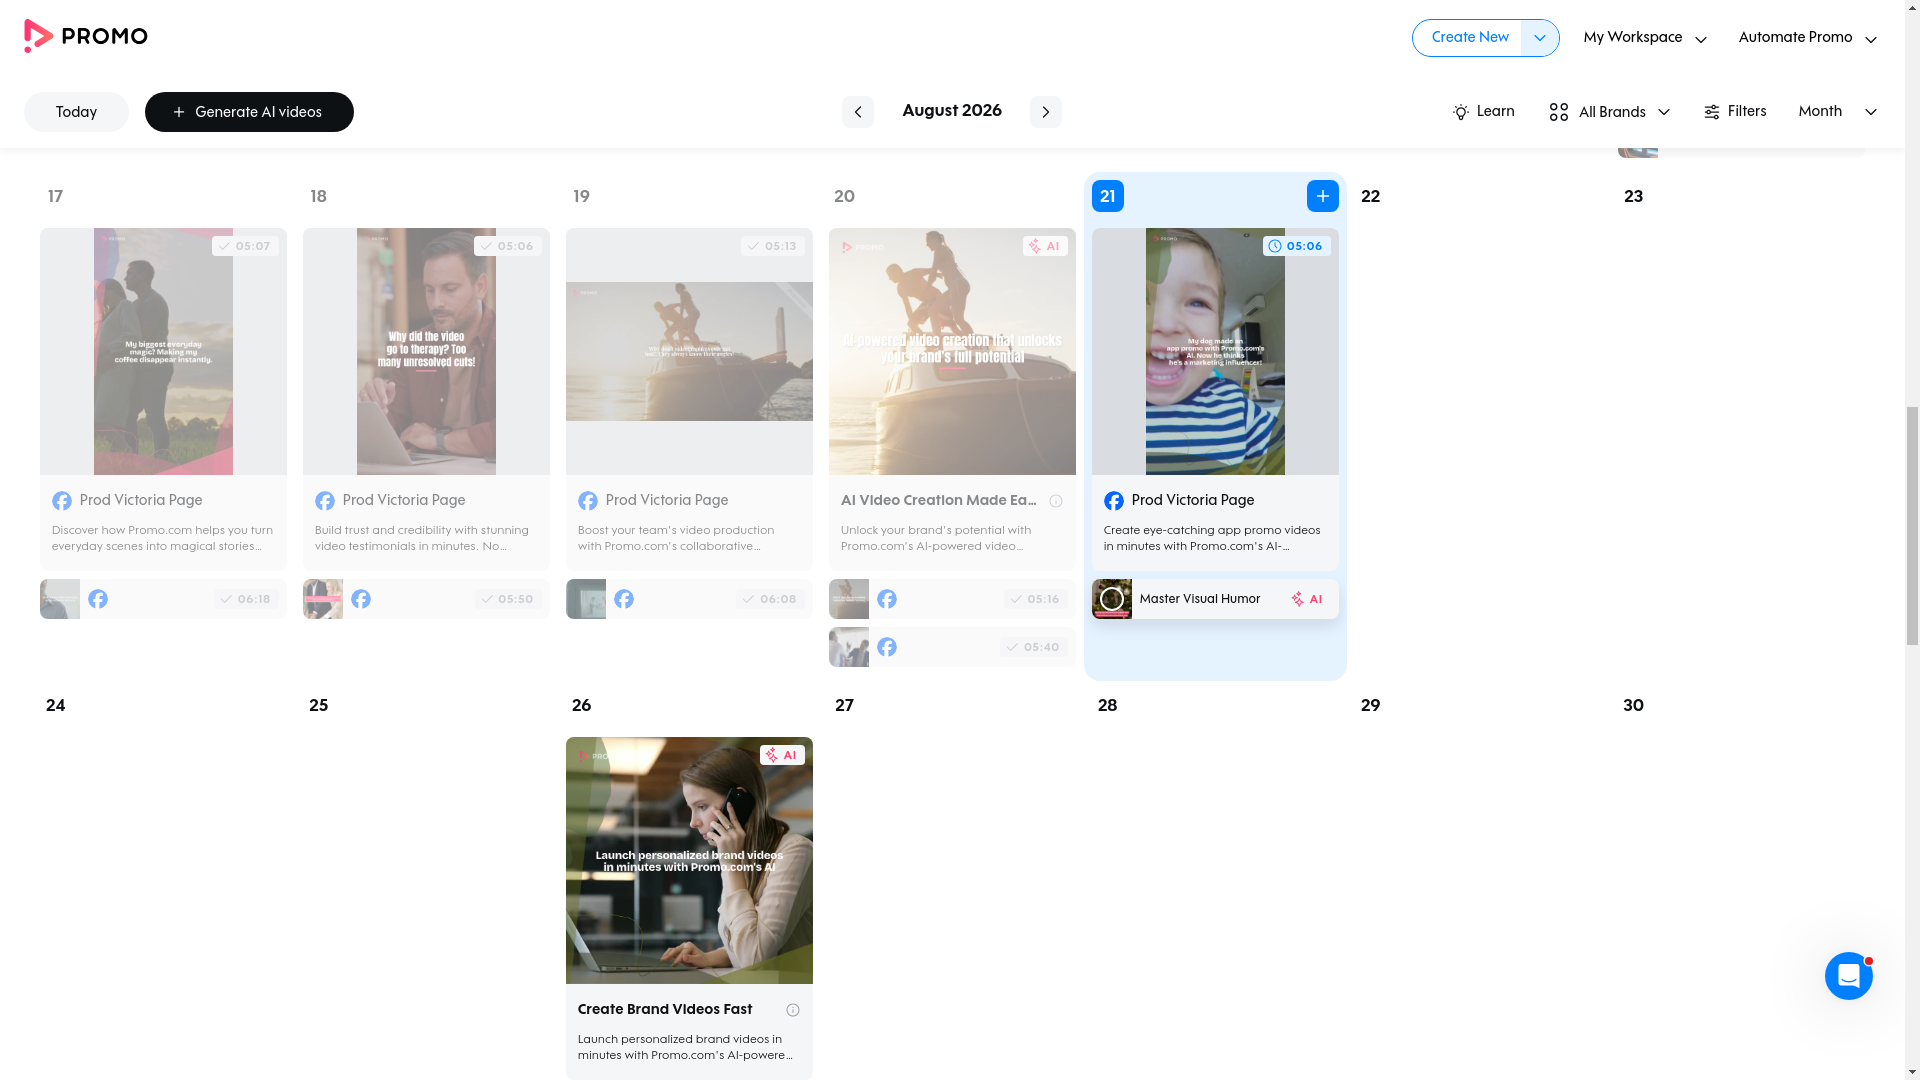
Task: Open the woman on phone video thumbnail
Action: point(689,860)
